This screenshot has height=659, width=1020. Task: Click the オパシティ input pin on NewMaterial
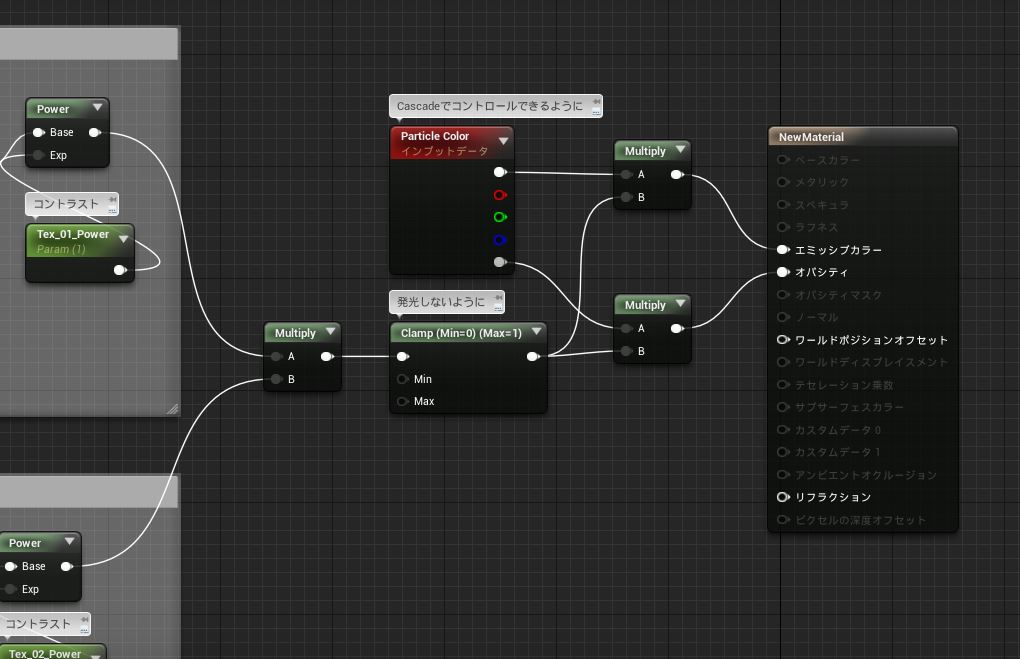(x=783, y=272)
